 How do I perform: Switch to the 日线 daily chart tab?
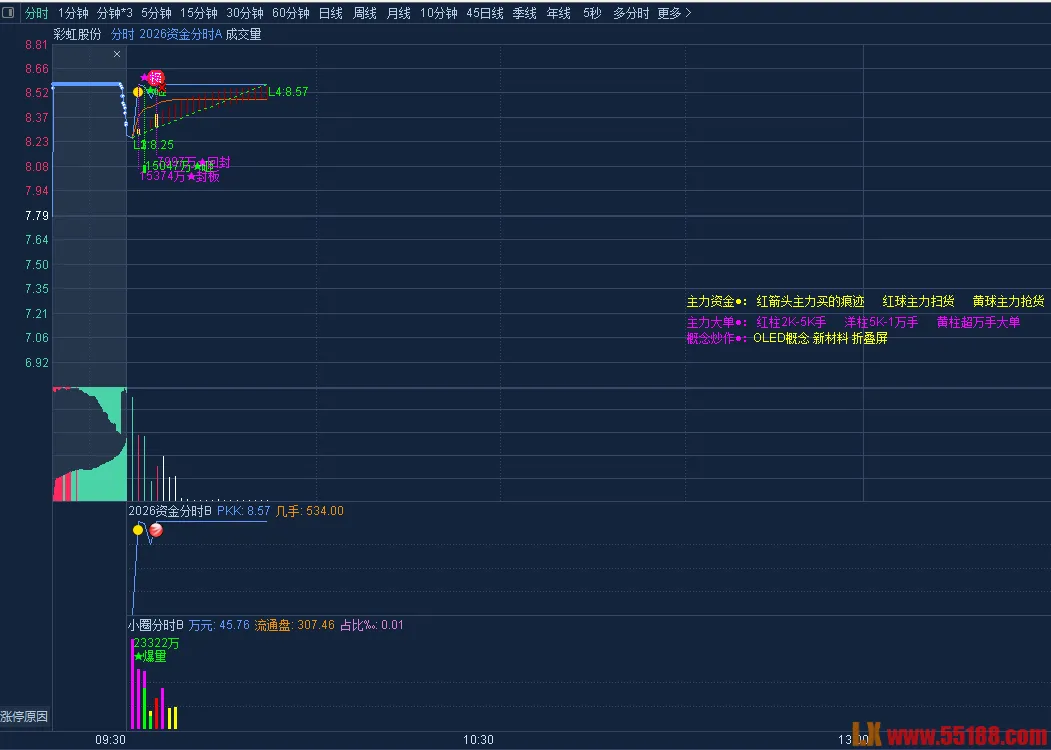330,13
